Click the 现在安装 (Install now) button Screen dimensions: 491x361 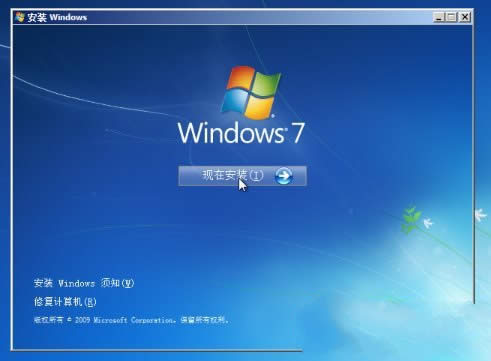[242, 176]
